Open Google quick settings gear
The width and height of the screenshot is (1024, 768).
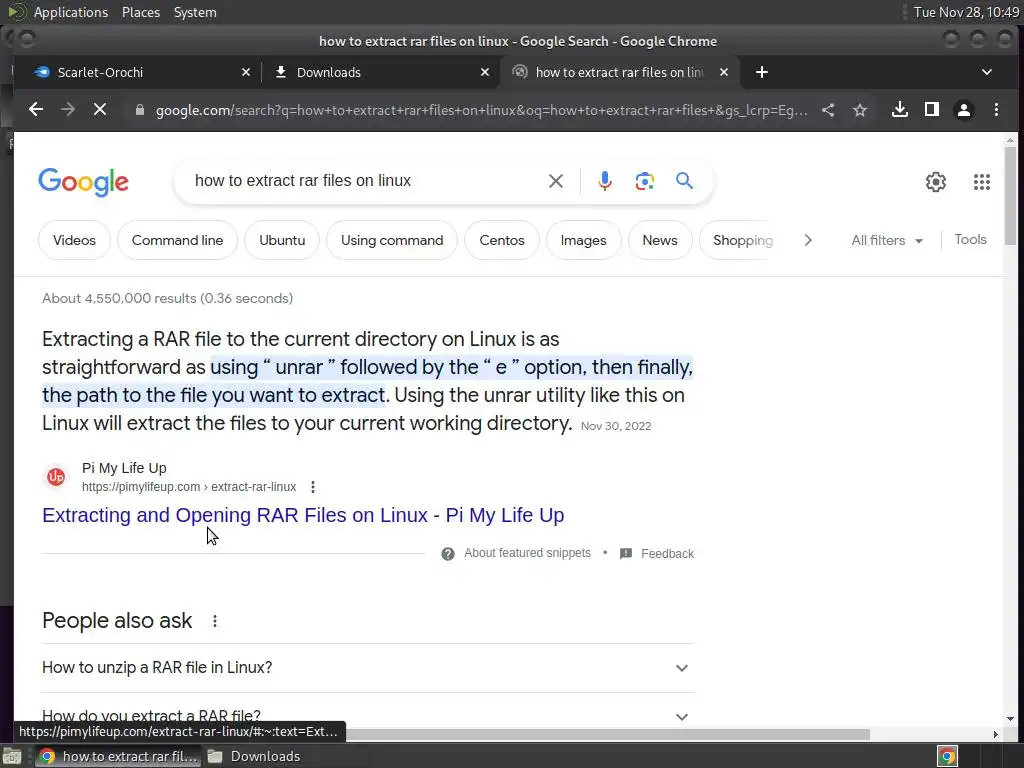[x=936, y=182]
